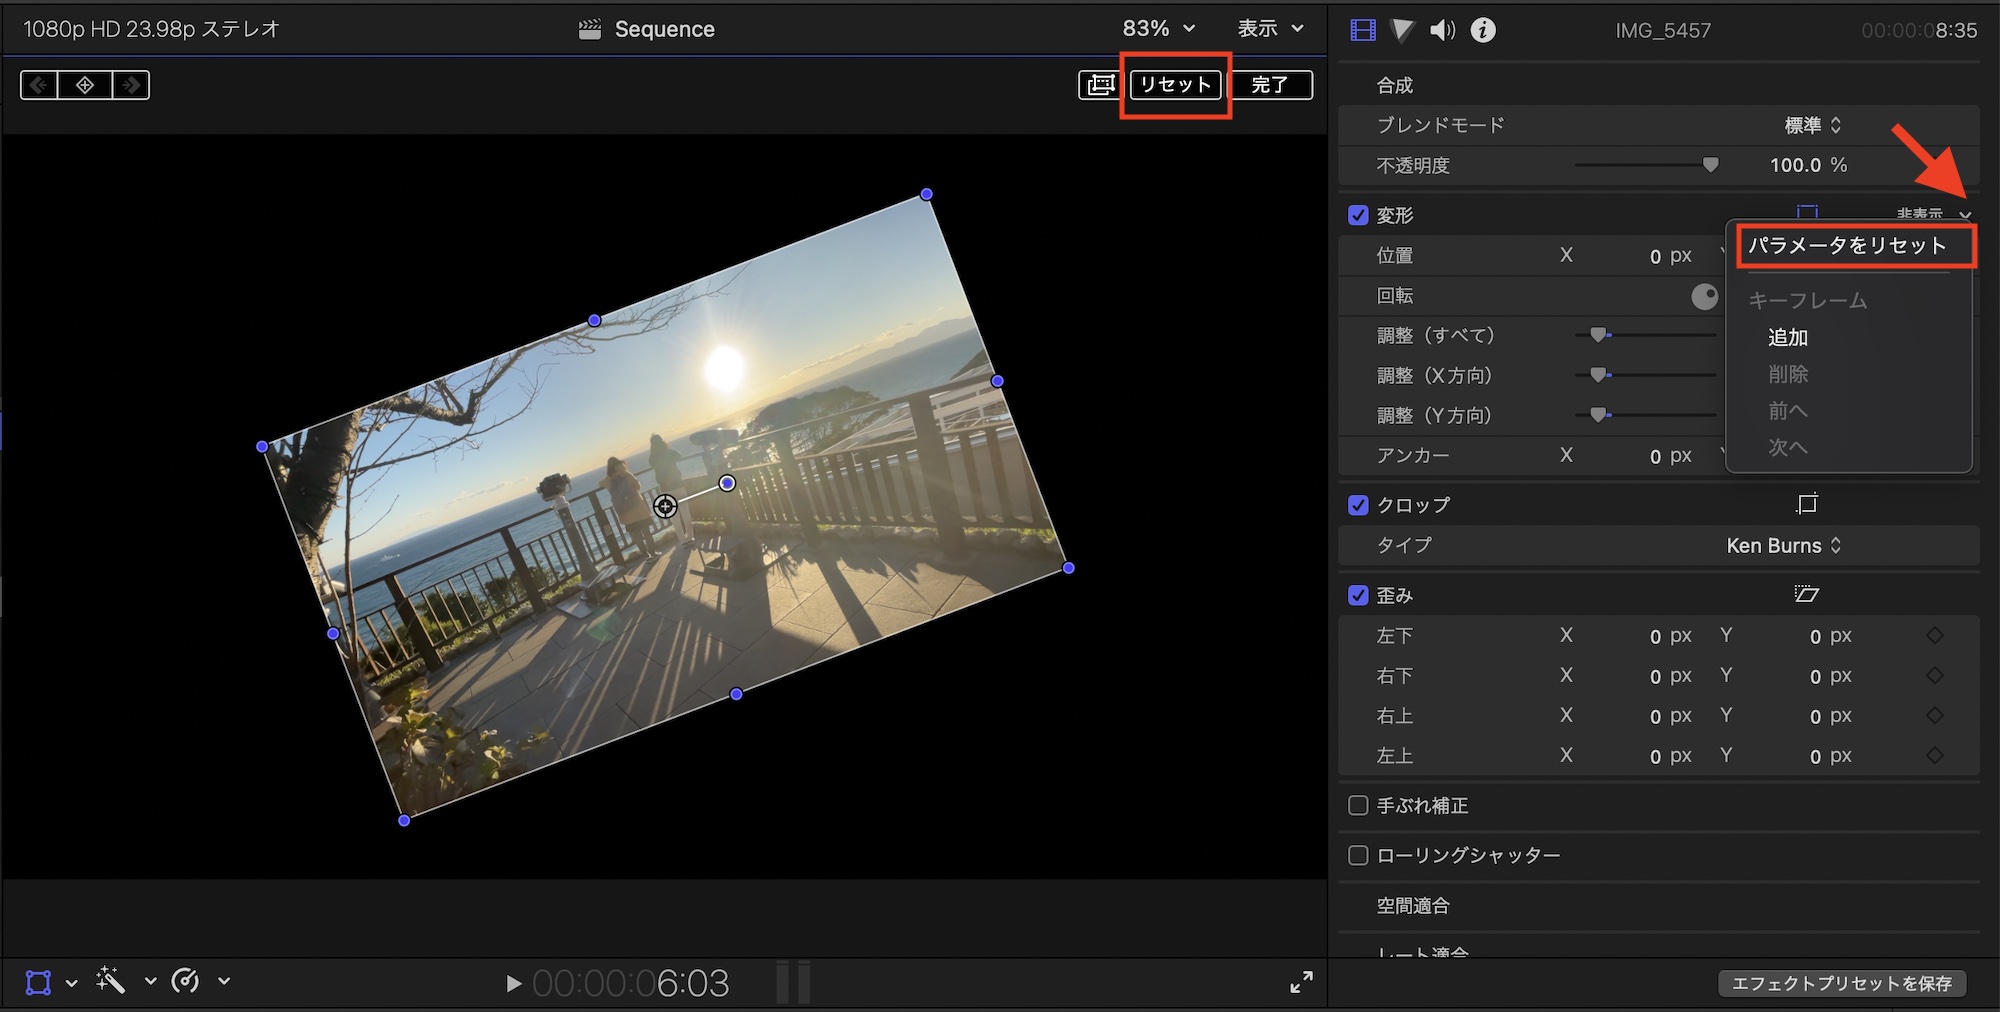2000x1012 pixels.
Task: Click the 完了 button
Action: pyautogui.click(x=1270, y=85)
